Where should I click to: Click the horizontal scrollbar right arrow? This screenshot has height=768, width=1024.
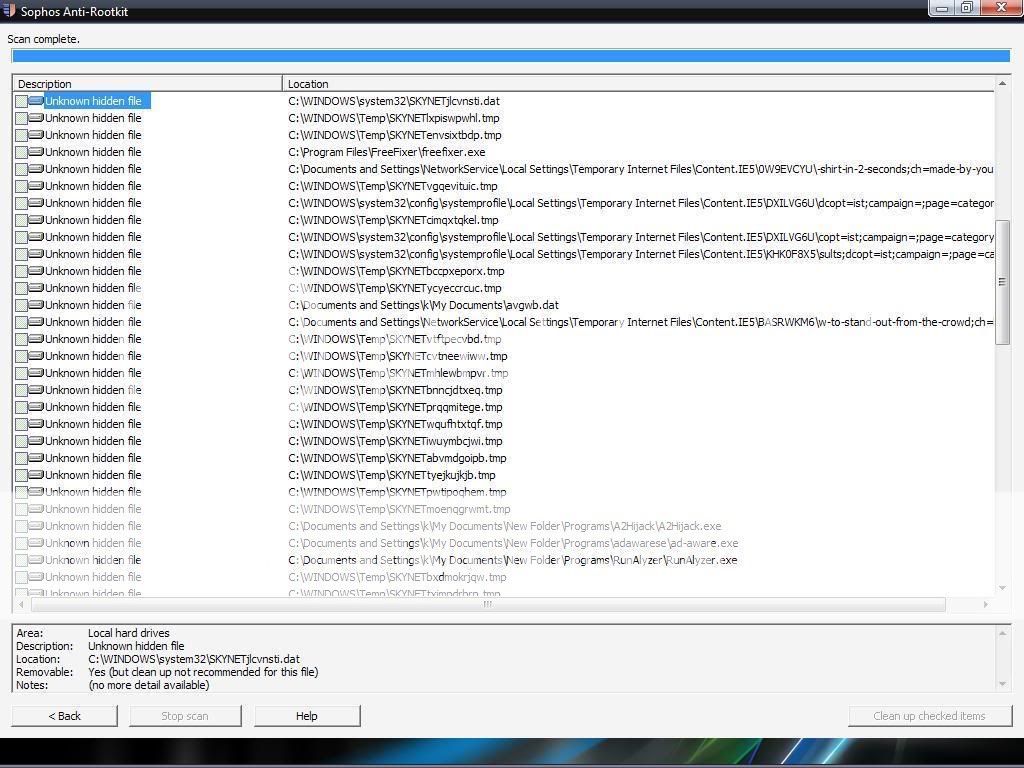point(985,605)
